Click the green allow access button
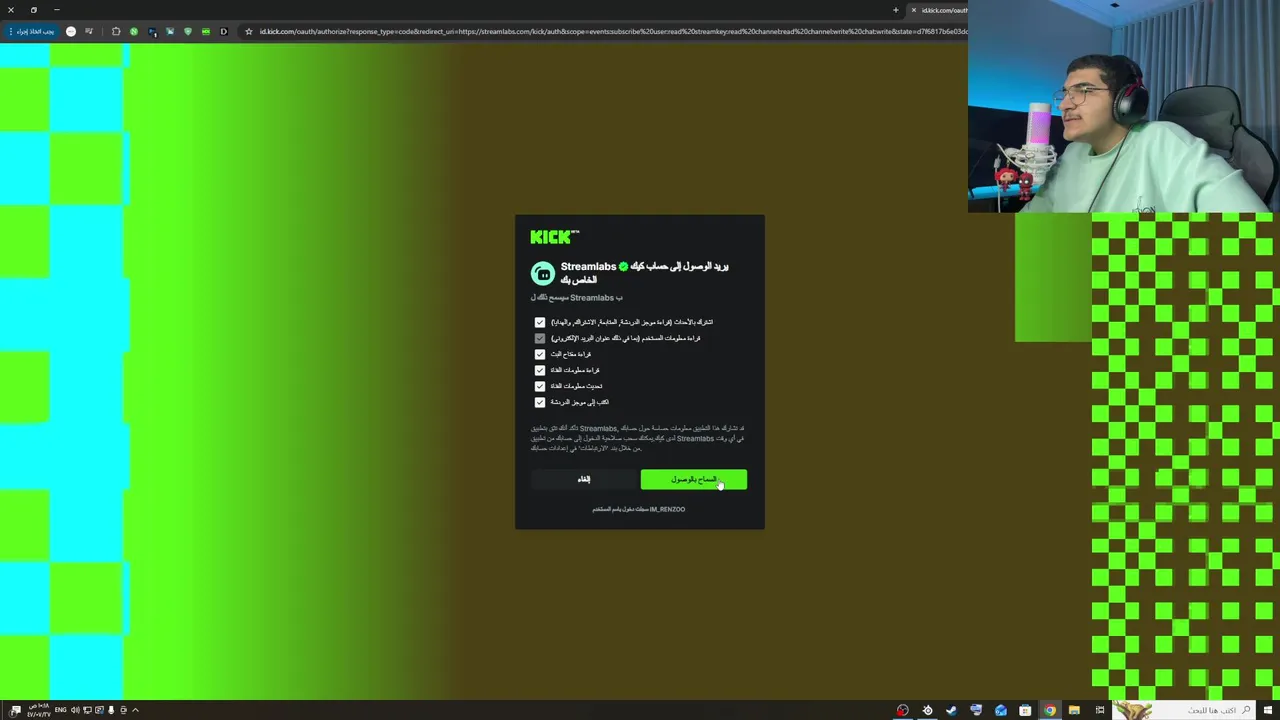The height and width of the screenshot is (720, 1280). coord(693,480)
